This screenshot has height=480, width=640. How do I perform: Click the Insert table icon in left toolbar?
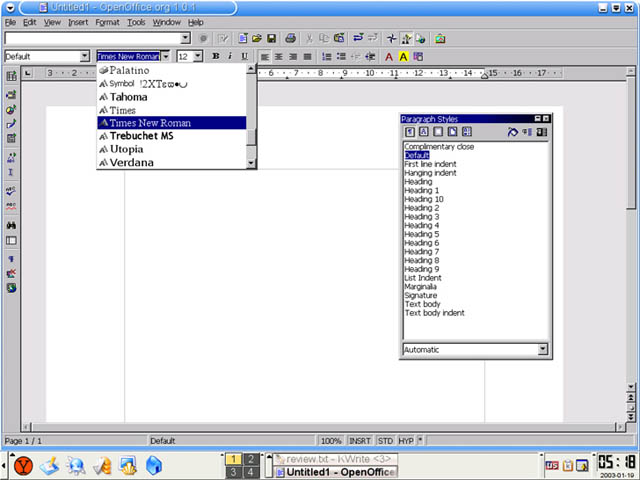click(11, 76)
